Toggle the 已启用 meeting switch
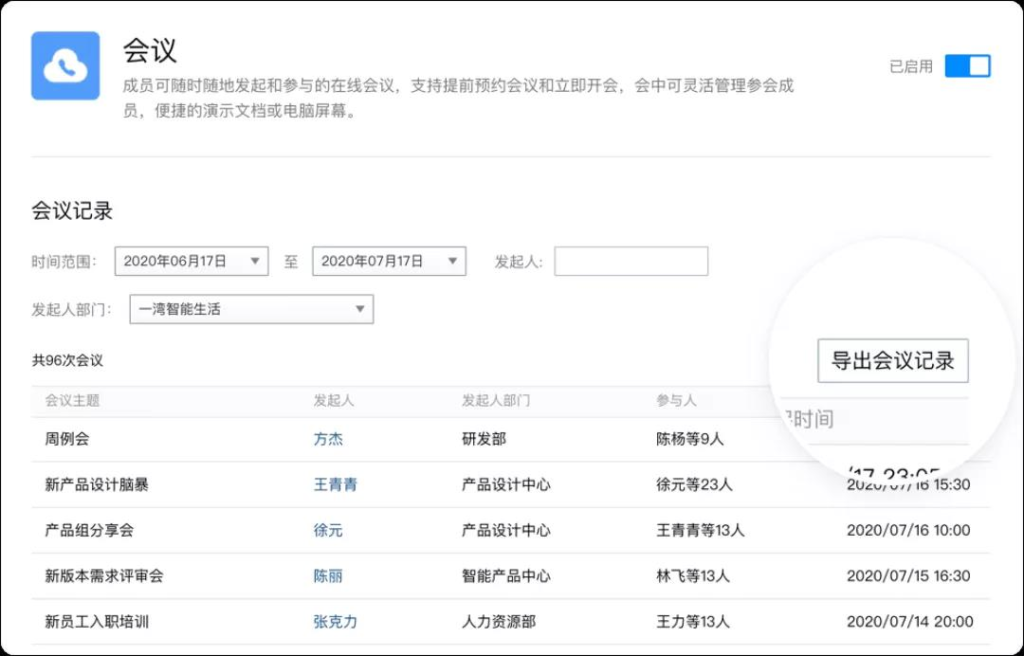The image size is (1024, 656). (967, 66)
